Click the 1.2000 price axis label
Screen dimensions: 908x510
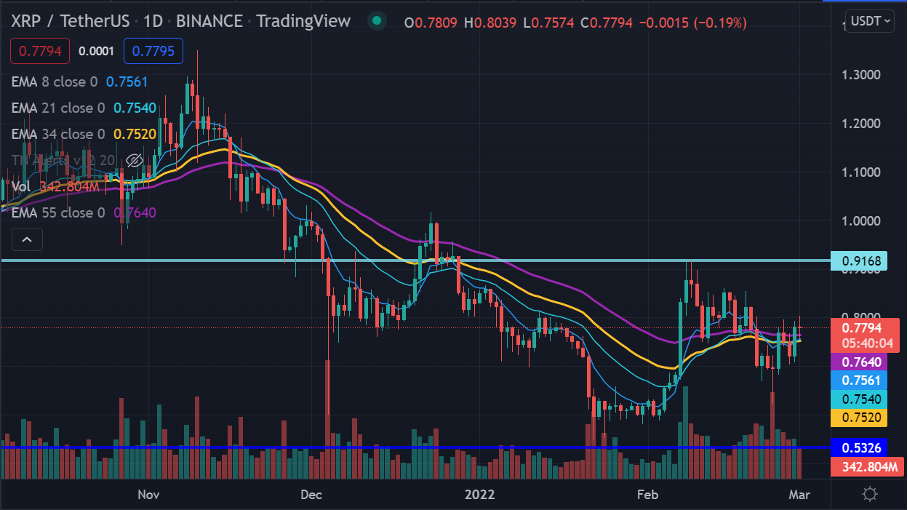point(861,123)
